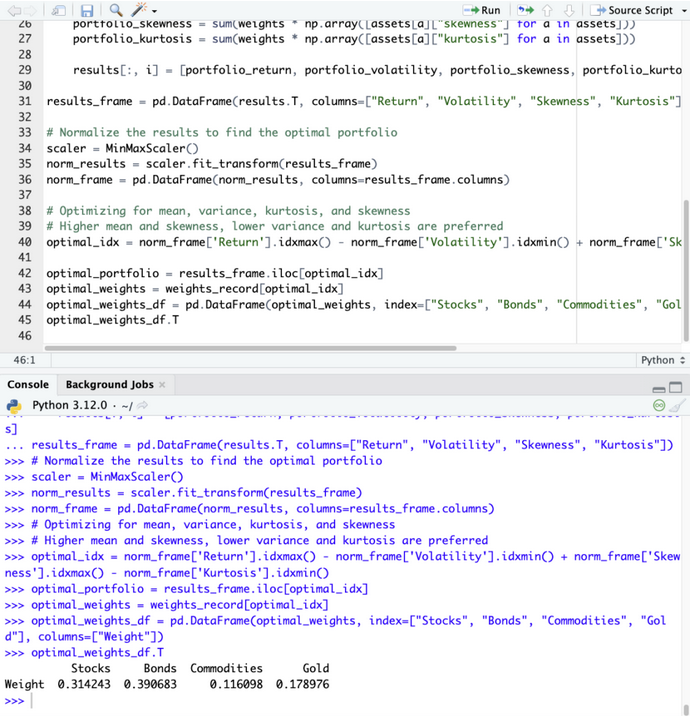Click the Gold column header in the console output

point(316,669)
